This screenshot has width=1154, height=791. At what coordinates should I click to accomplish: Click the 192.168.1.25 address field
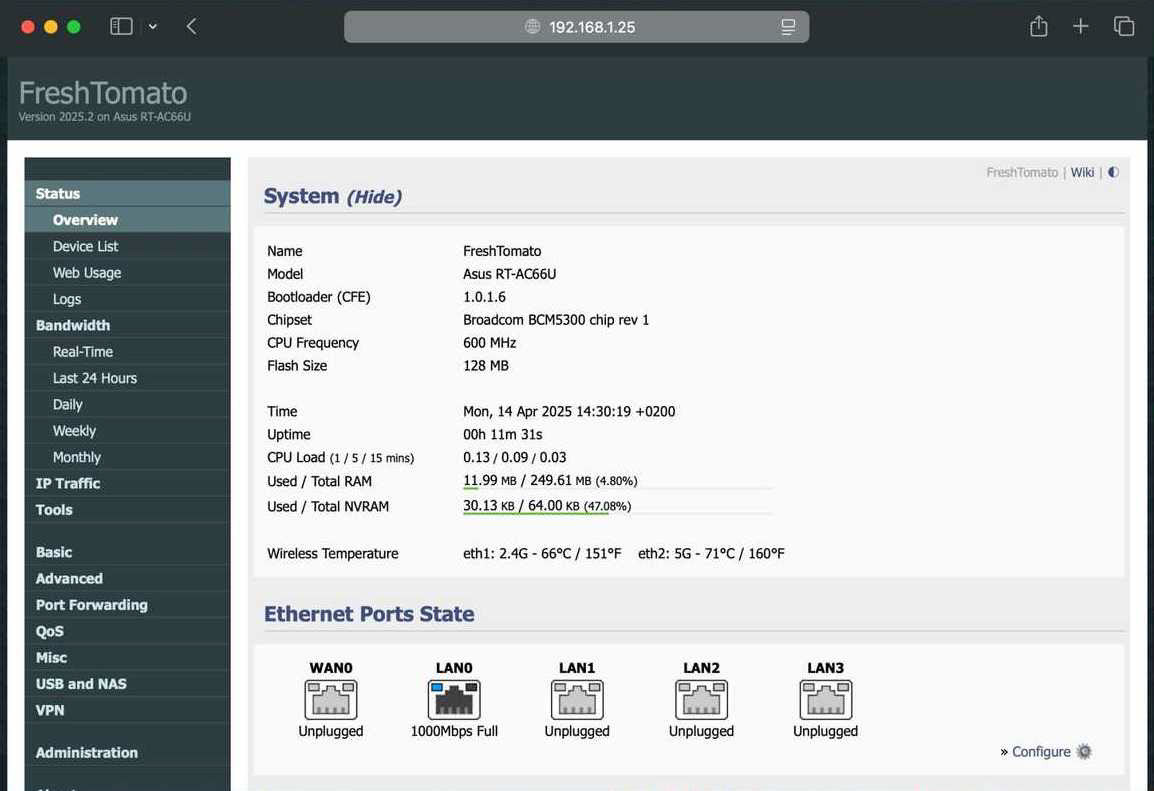coord(576,27)
